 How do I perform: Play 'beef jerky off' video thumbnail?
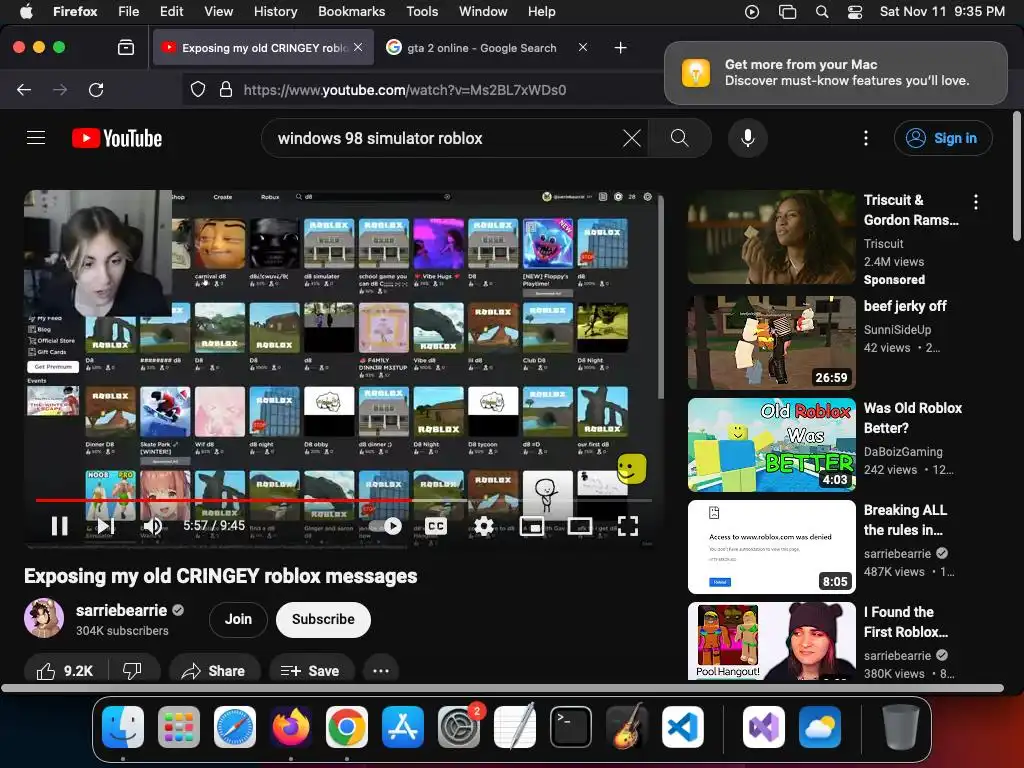(x=771, y=343)
